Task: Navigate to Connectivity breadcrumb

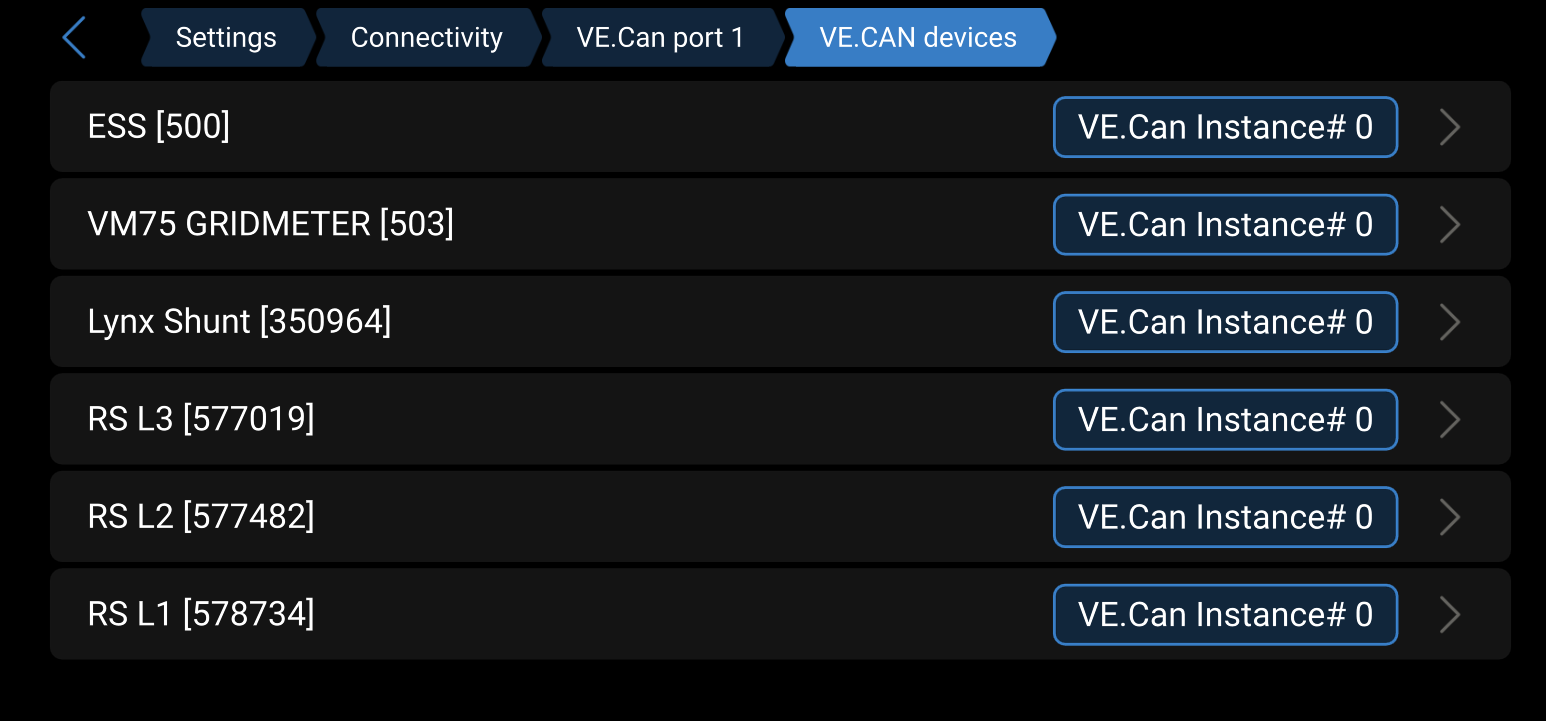Action: click(x=427, y=38)
